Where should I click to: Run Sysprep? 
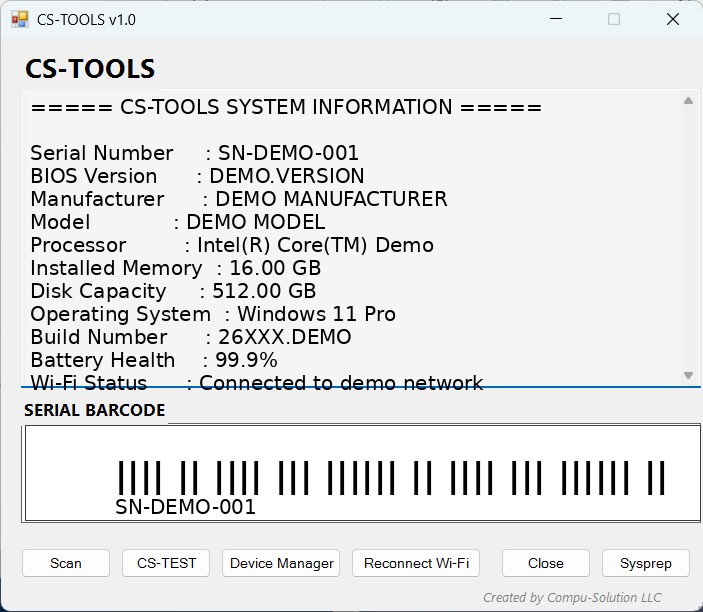pyautogui.click(x=646, y=563)
